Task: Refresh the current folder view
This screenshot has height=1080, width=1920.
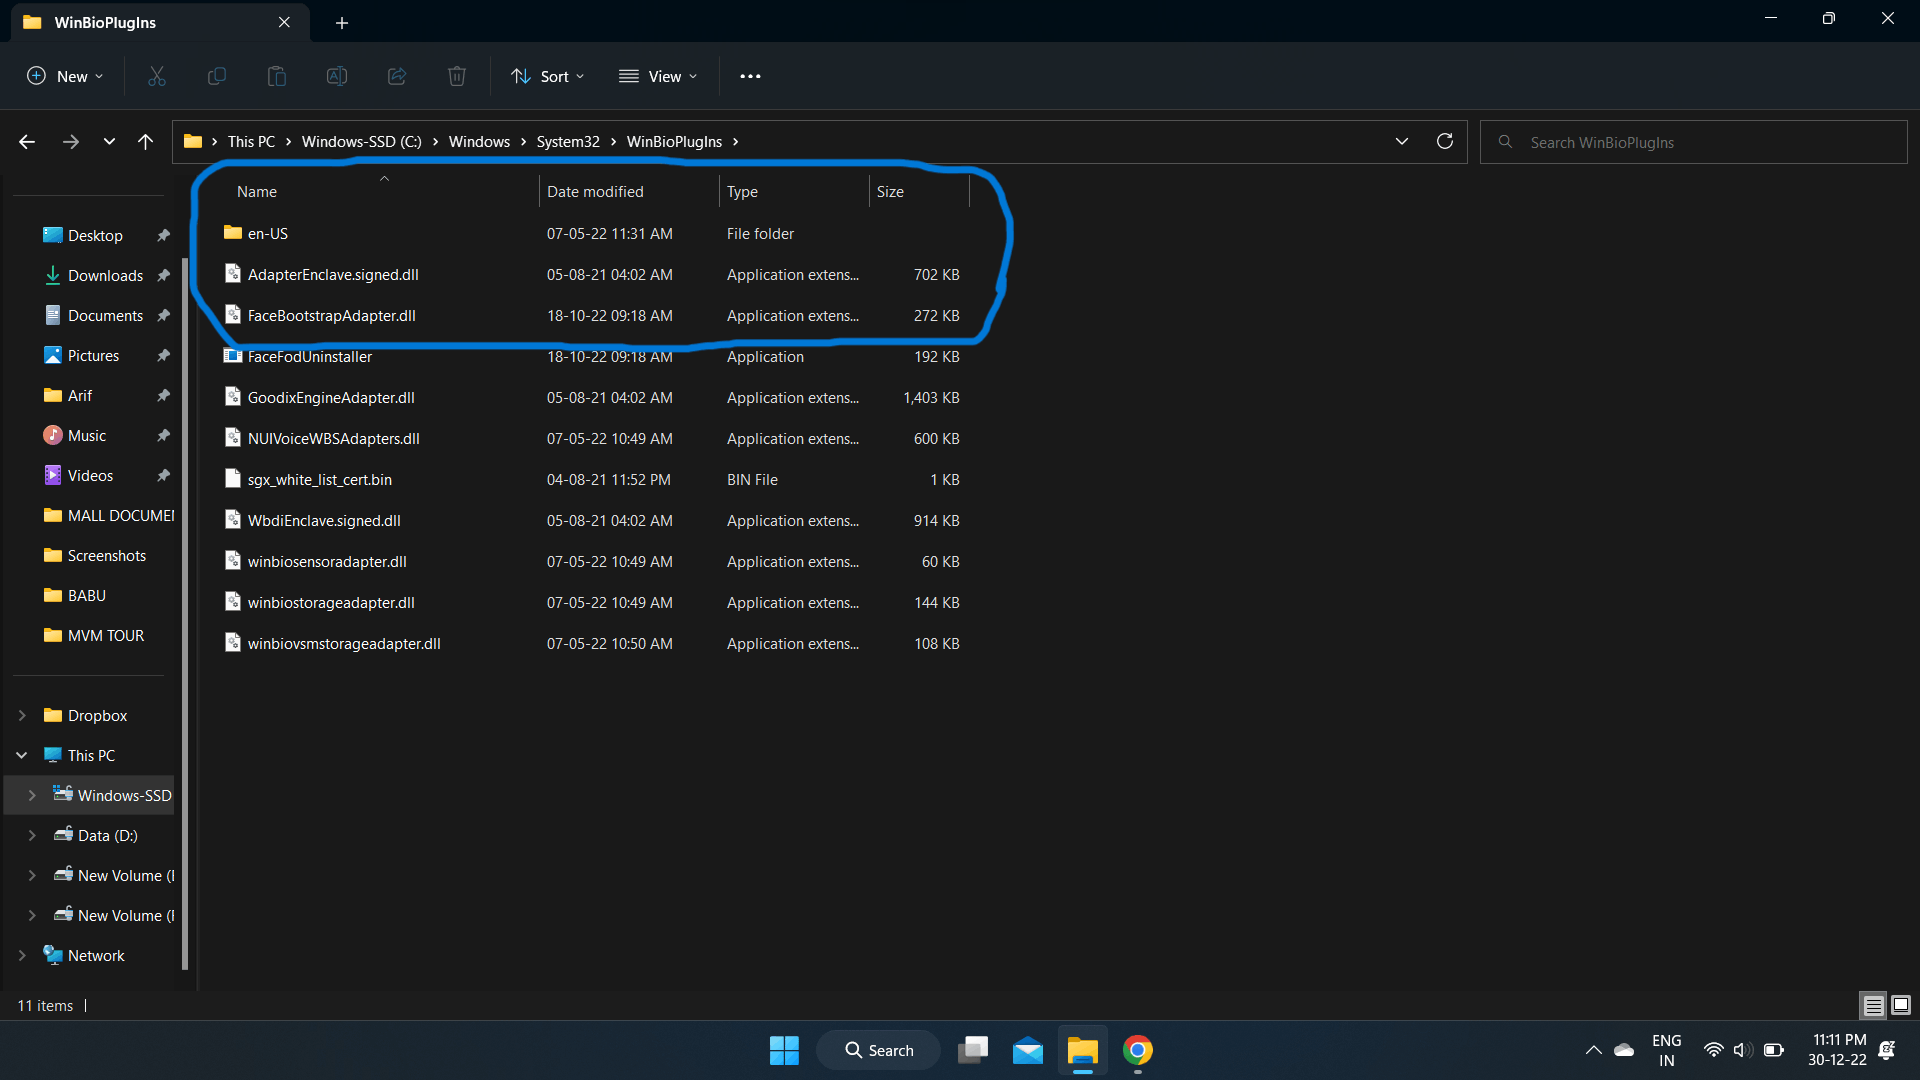Action: click(1444, 141)
